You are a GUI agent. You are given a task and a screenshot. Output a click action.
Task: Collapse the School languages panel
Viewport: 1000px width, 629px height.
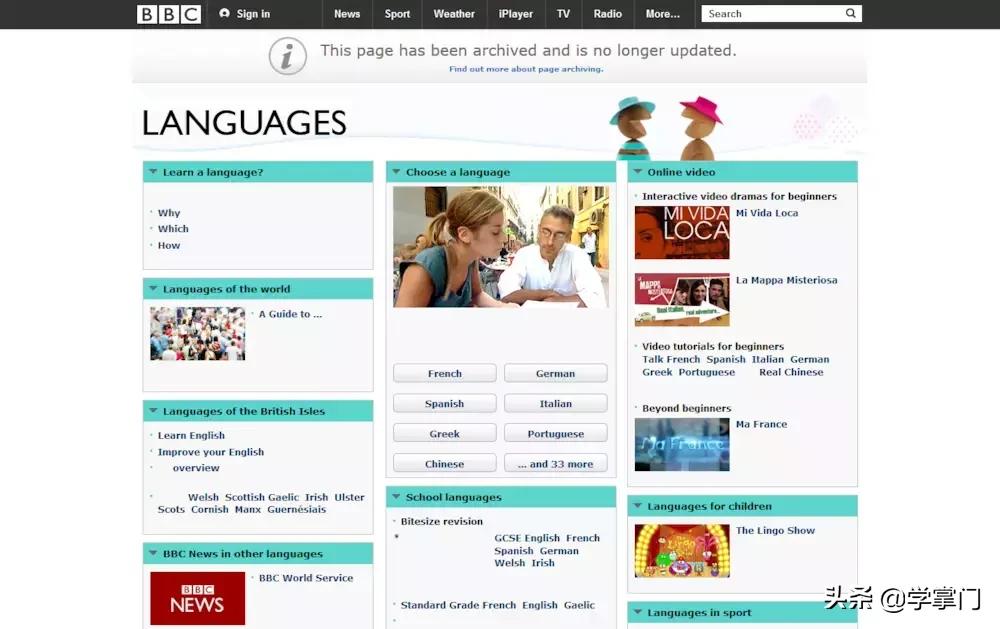click(x=396, y=496)
